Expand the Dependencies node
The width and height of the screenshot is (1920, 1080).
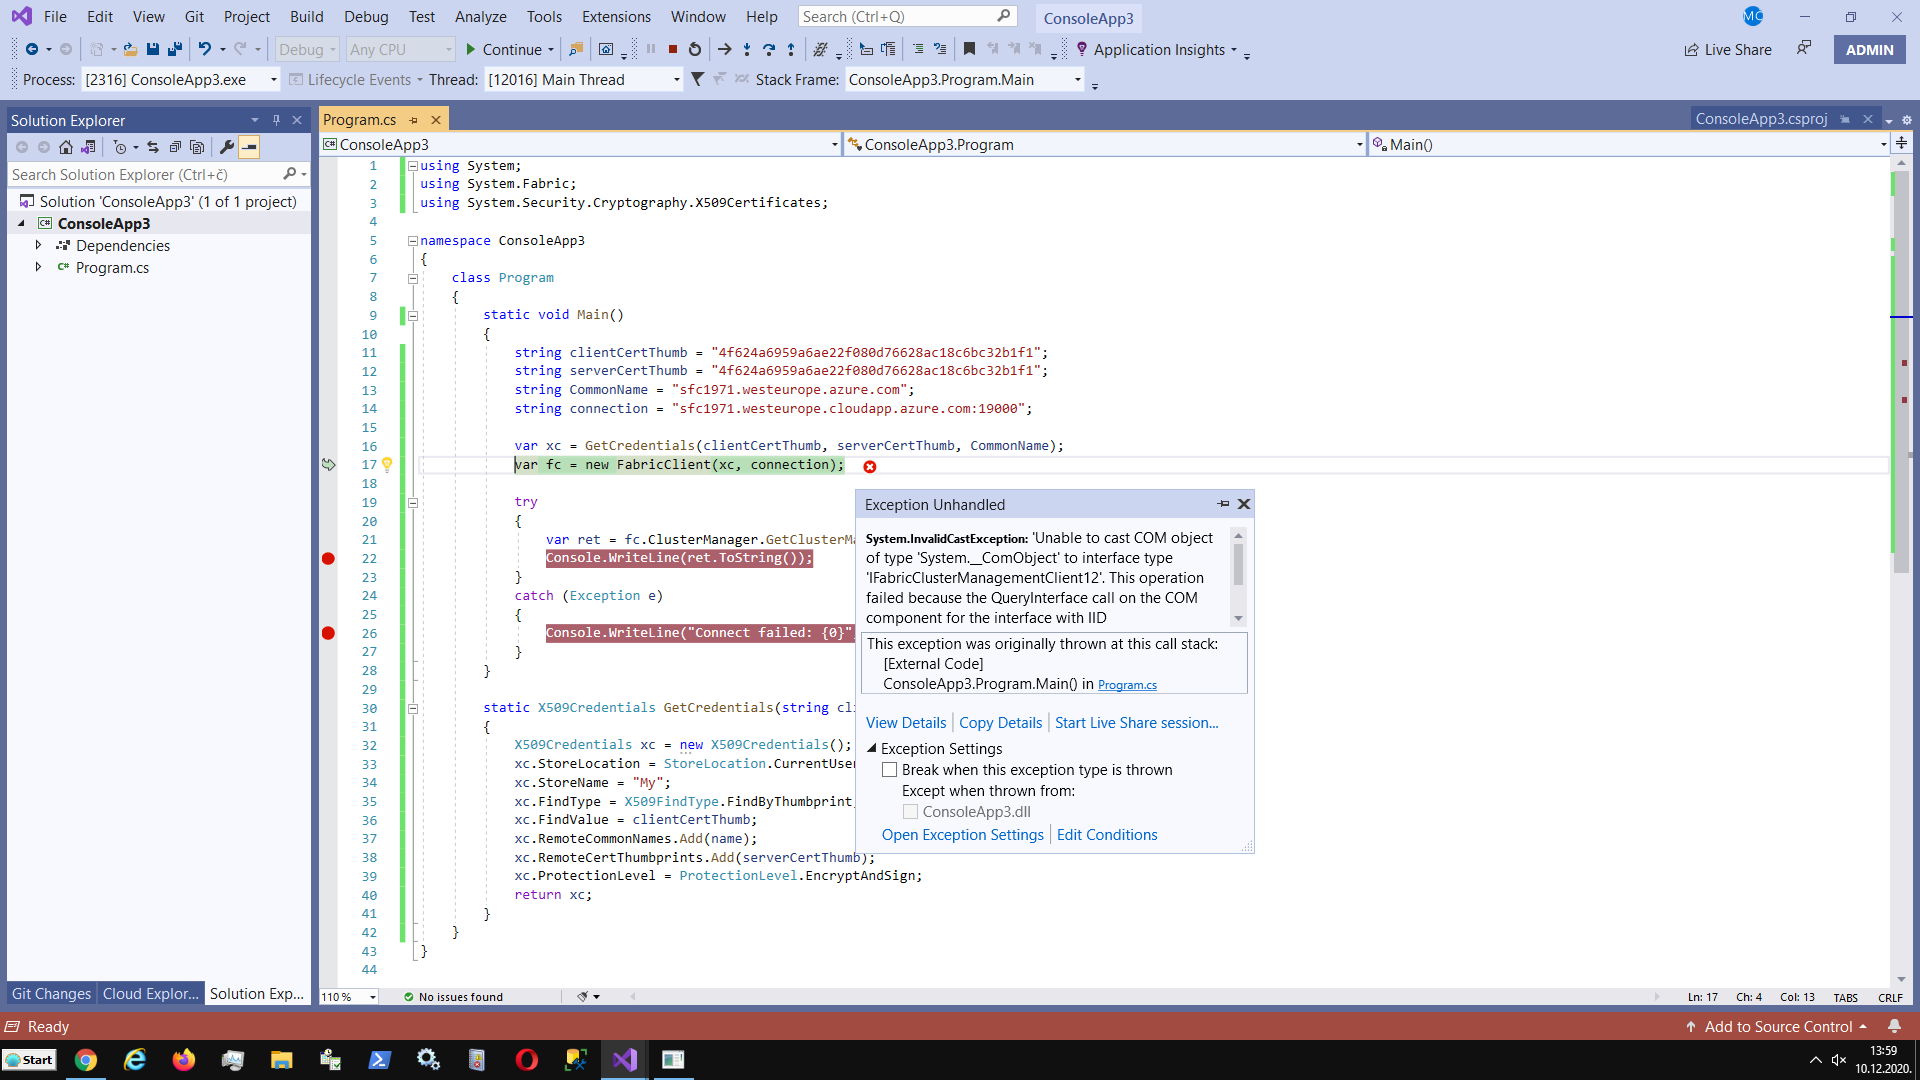tap(39, 245)
